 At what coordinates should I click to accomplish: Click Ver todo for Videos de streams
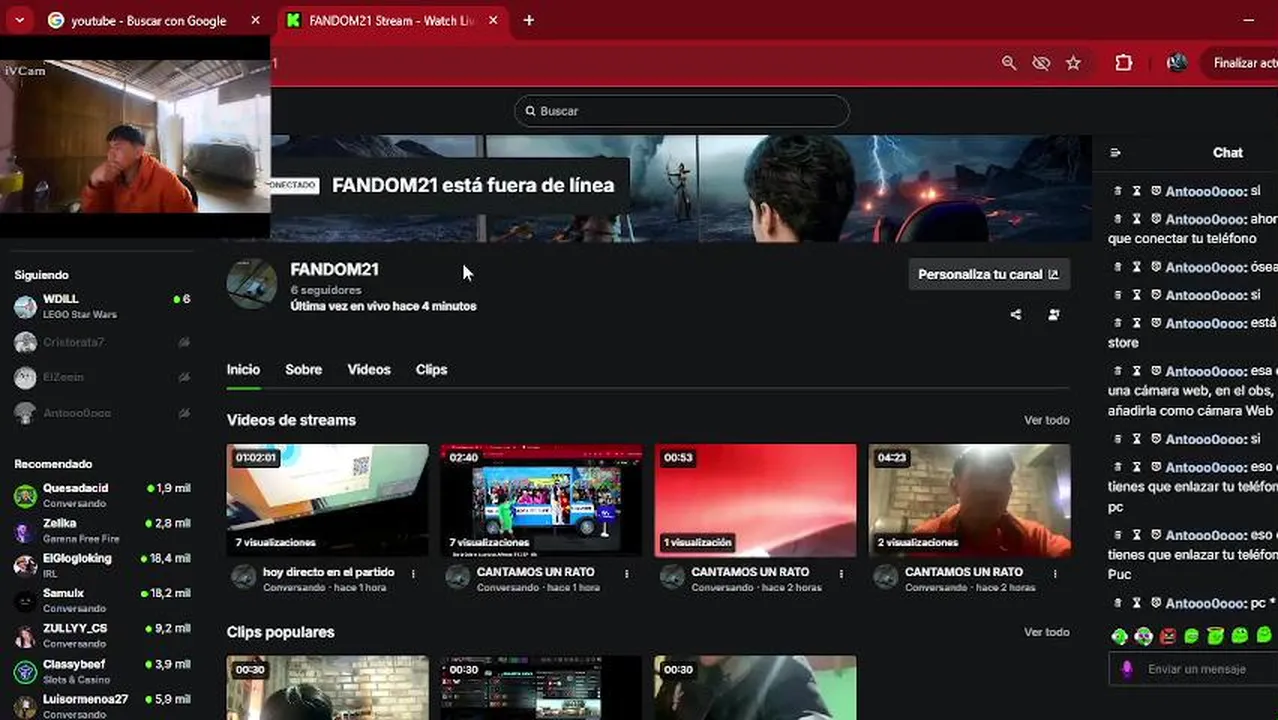[x=1046, y=420]
